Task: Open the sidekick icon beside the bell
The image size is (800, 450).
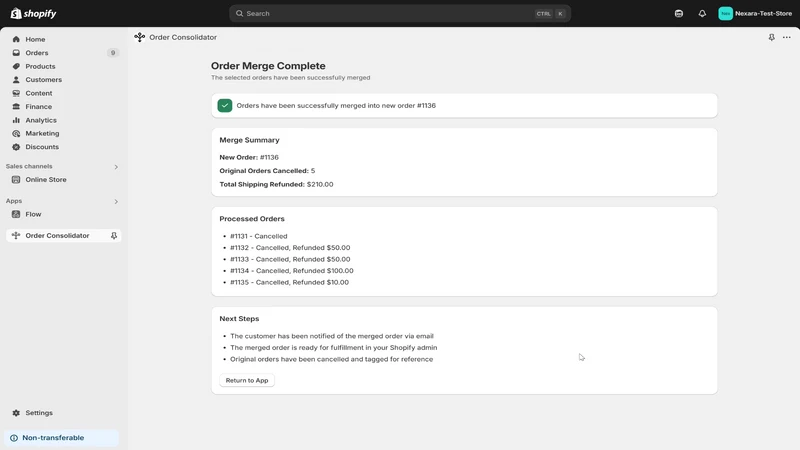Action: (x=679, y=14)
